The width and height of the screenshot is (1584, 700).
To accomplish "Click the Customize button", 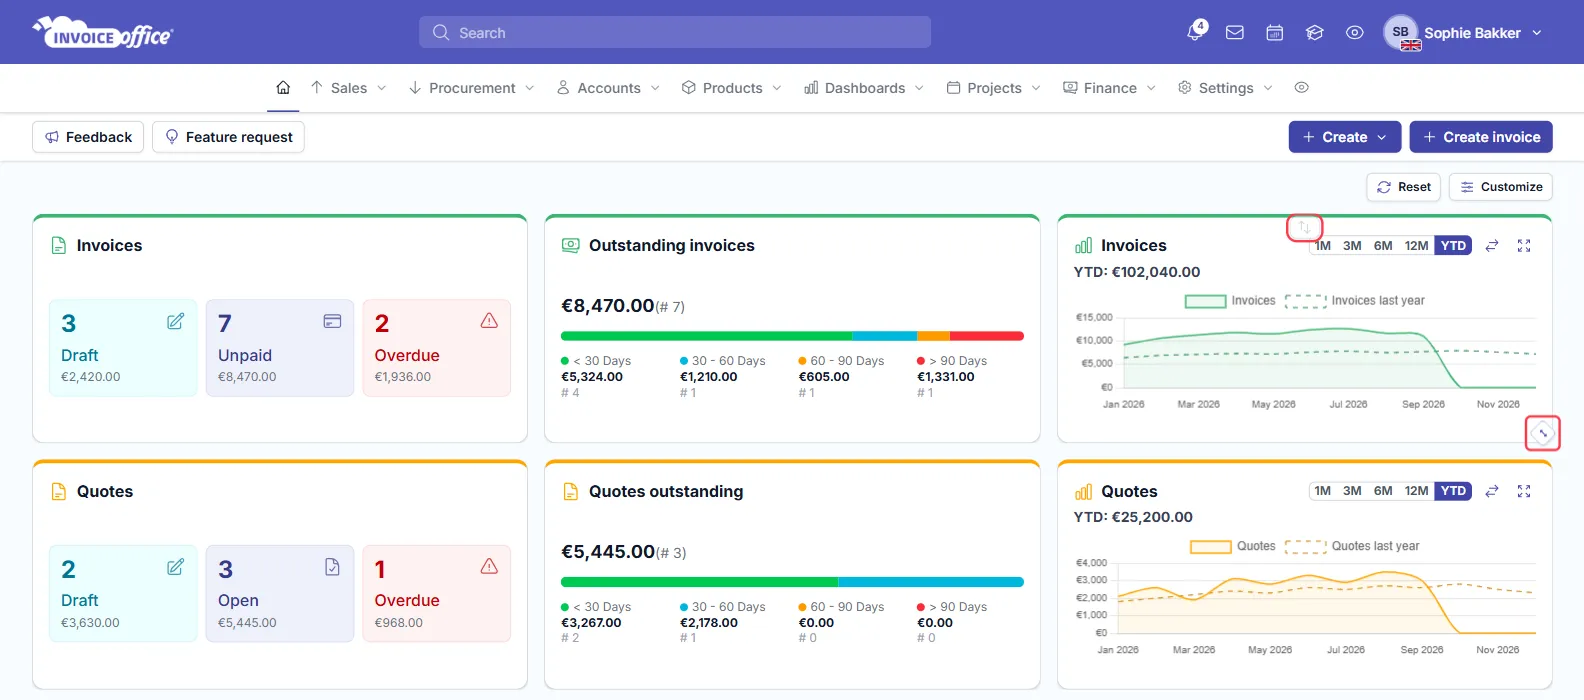I will 1501,187.
